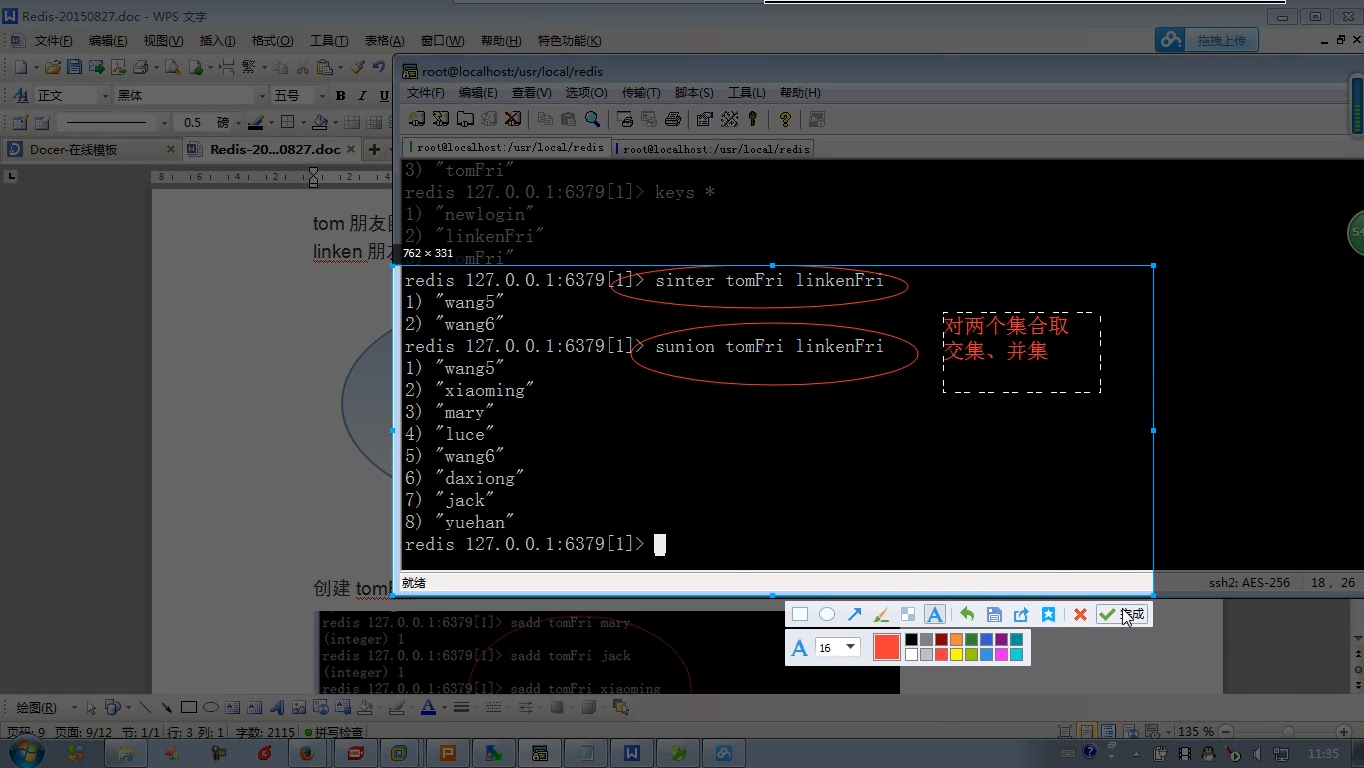Toggle bold B formatting in WPS
This screenshot has height=768, width=1364.
340,96
